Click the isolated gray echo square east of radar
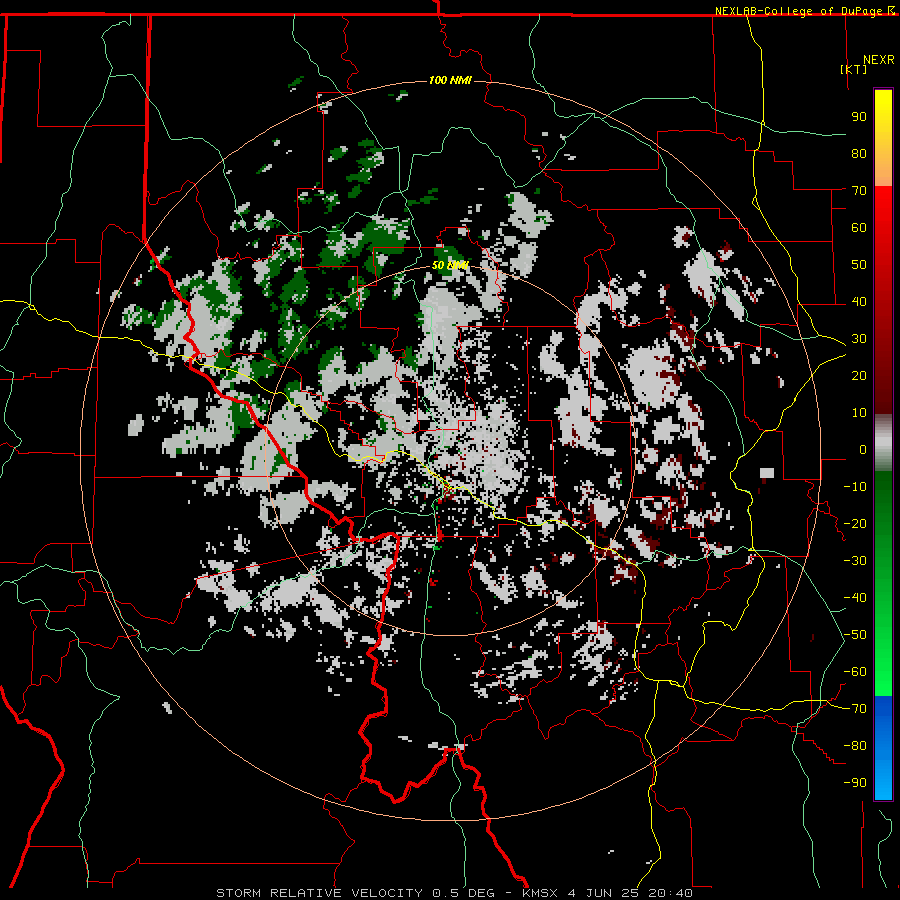 767,473
